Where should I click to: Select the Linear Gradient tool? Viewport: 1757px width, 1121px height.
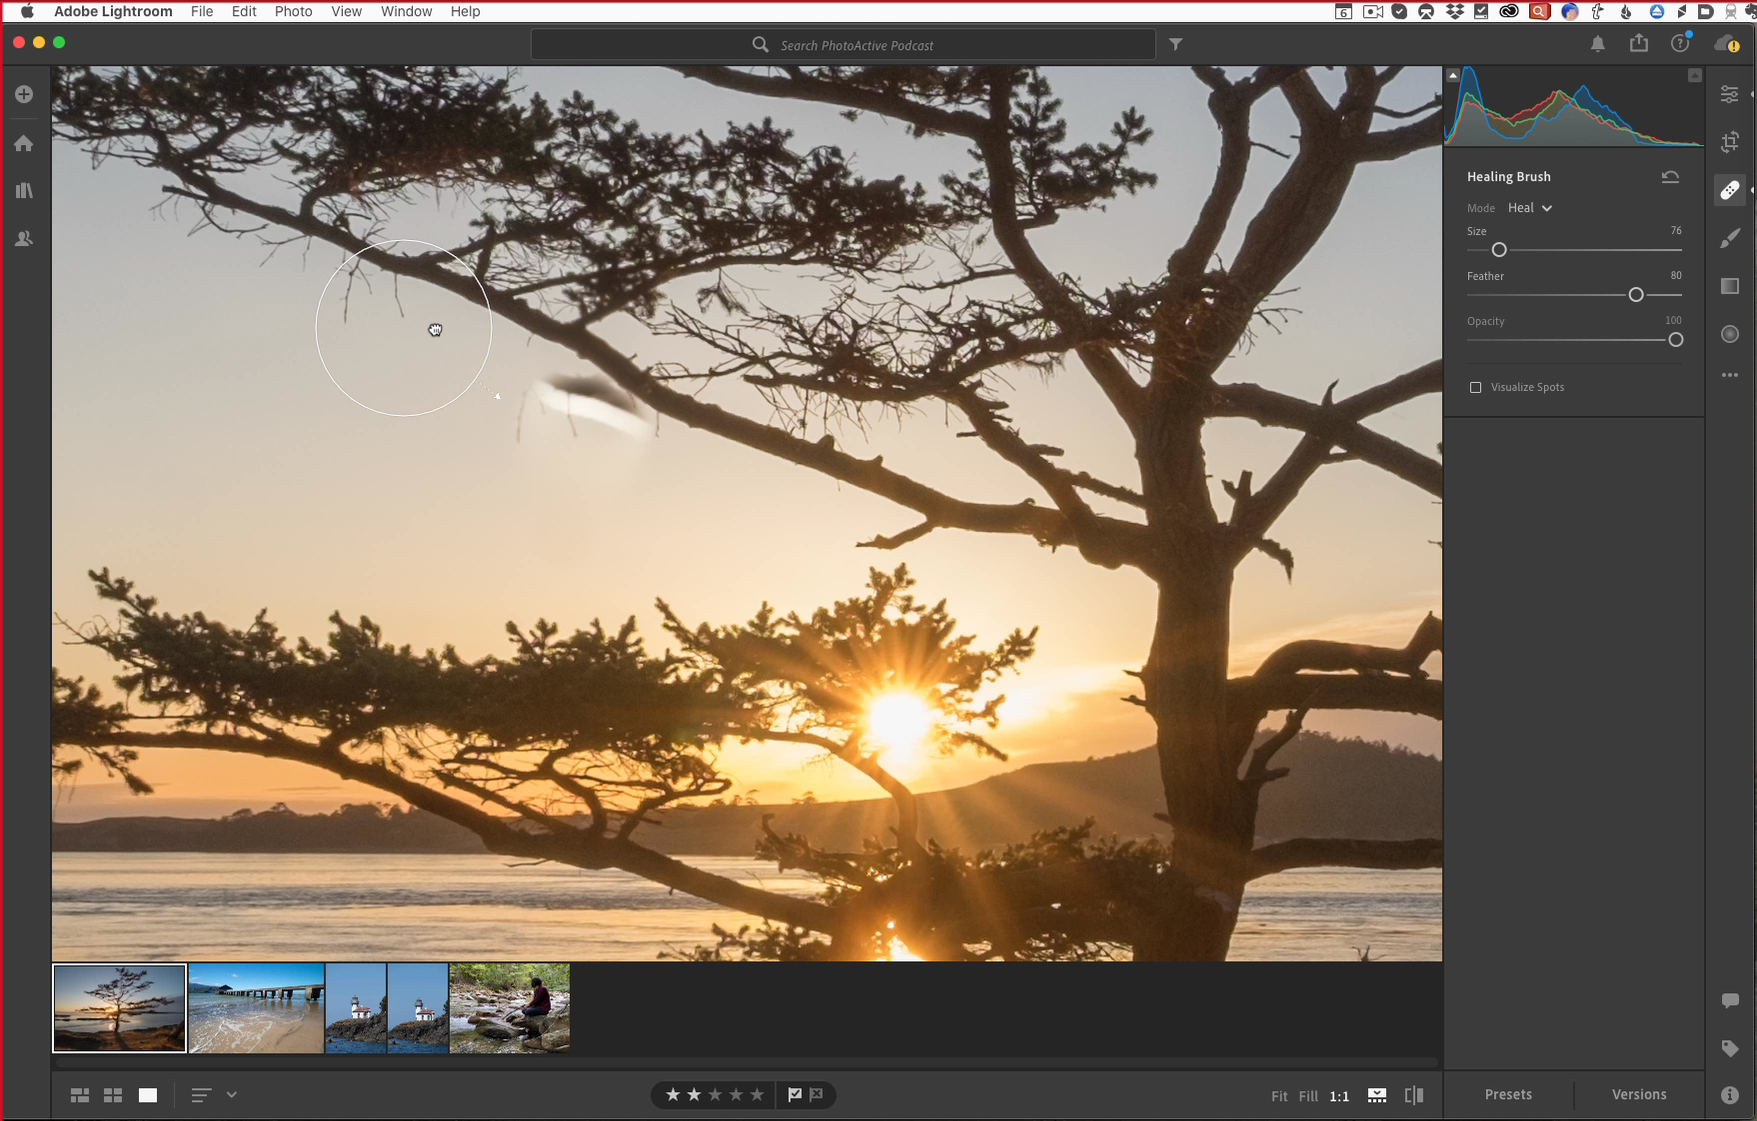1729,286
